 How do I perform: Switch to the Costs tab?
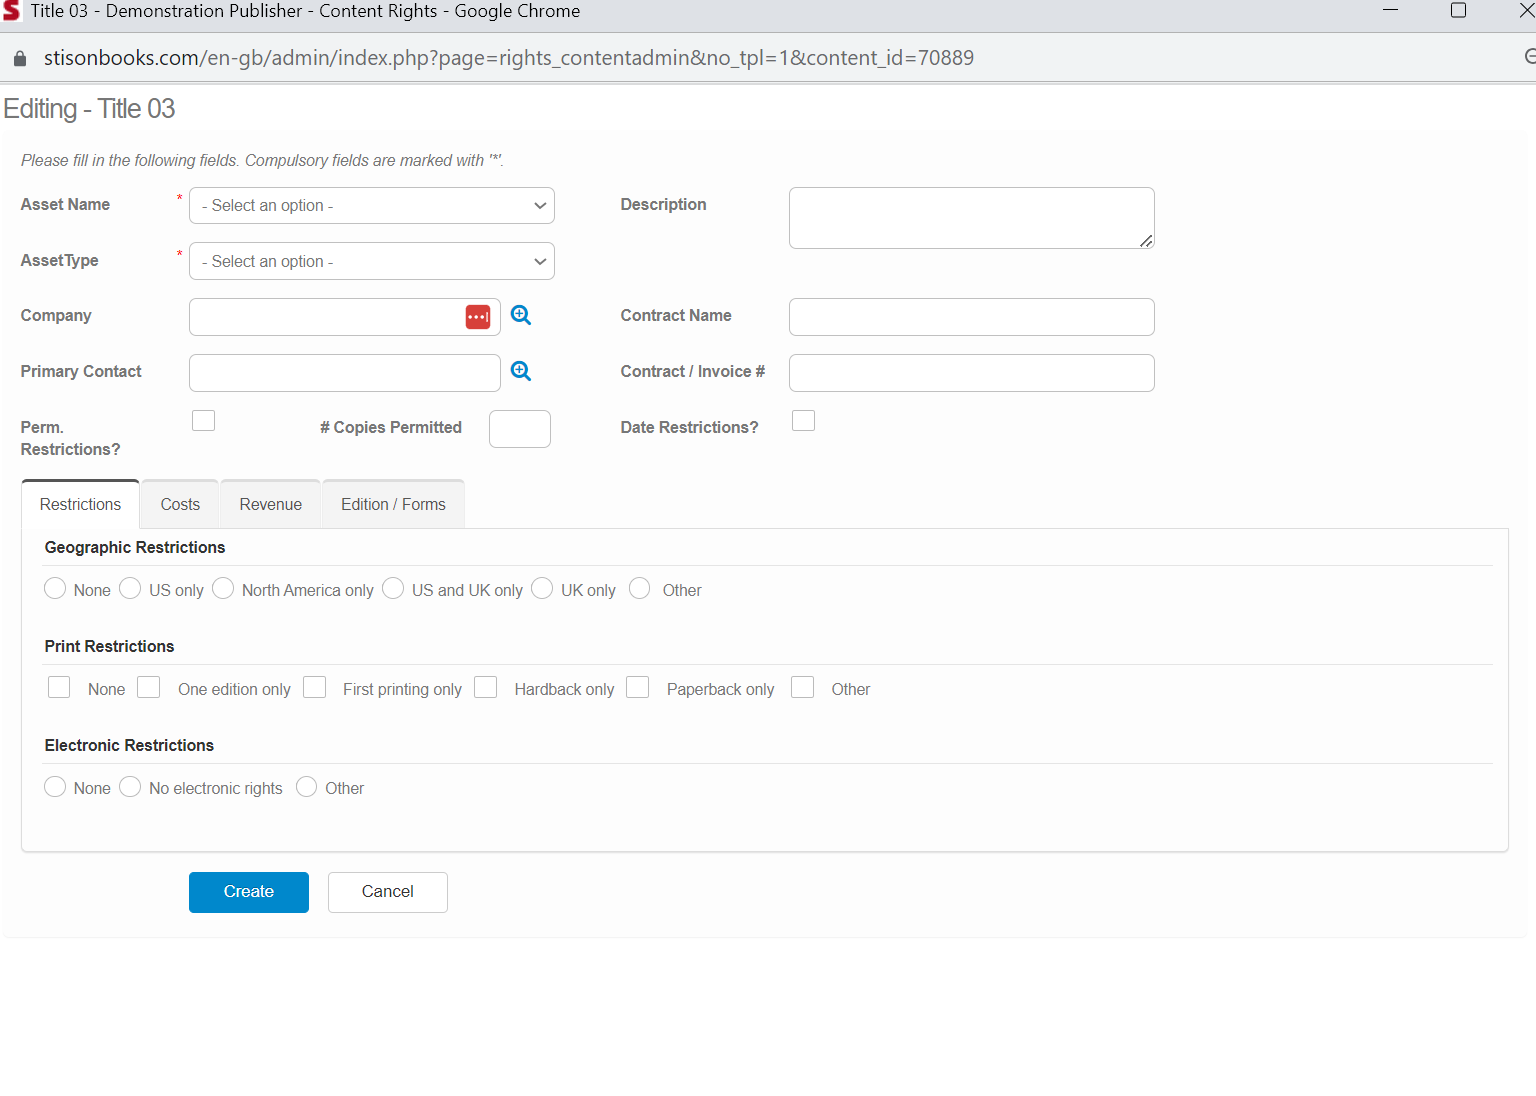coord(180,505)
